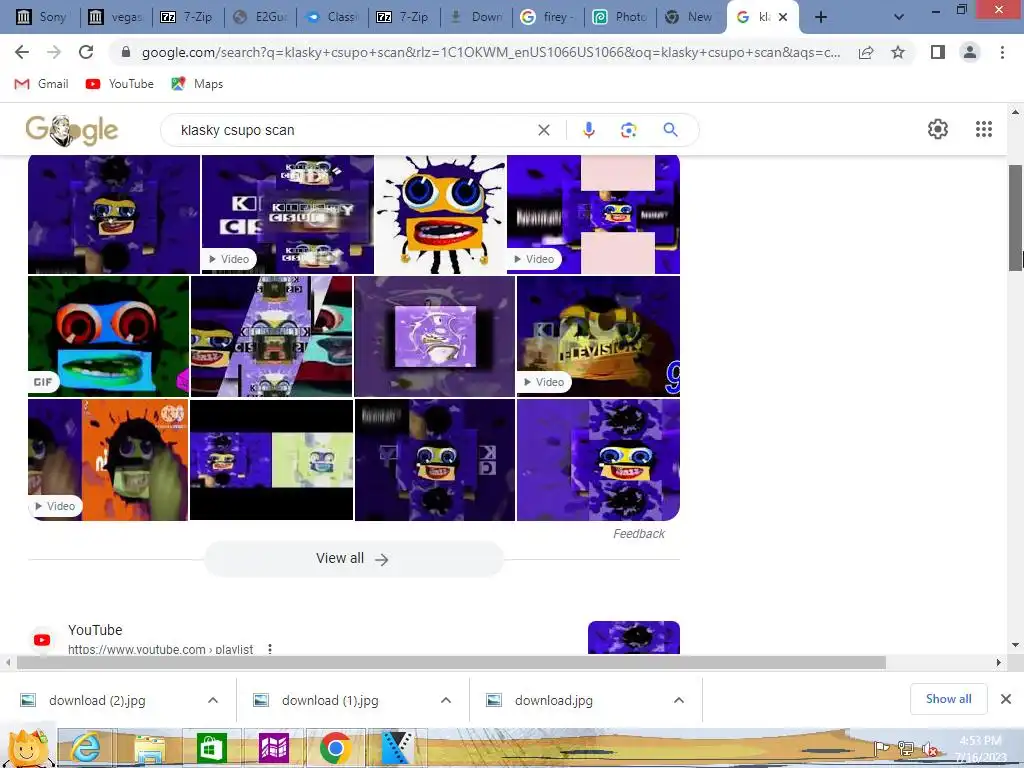Expand options for download (2).jpg
The height and width of the screenshot is (768, 1024).
coord(213,700)
